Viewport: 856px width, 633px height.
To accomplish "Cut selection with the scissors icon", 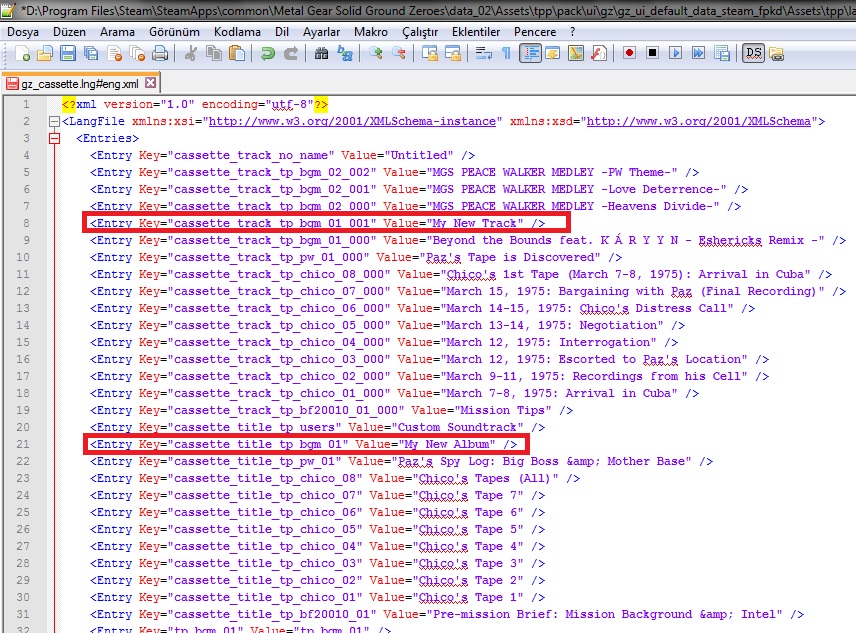I will [191, 53].
